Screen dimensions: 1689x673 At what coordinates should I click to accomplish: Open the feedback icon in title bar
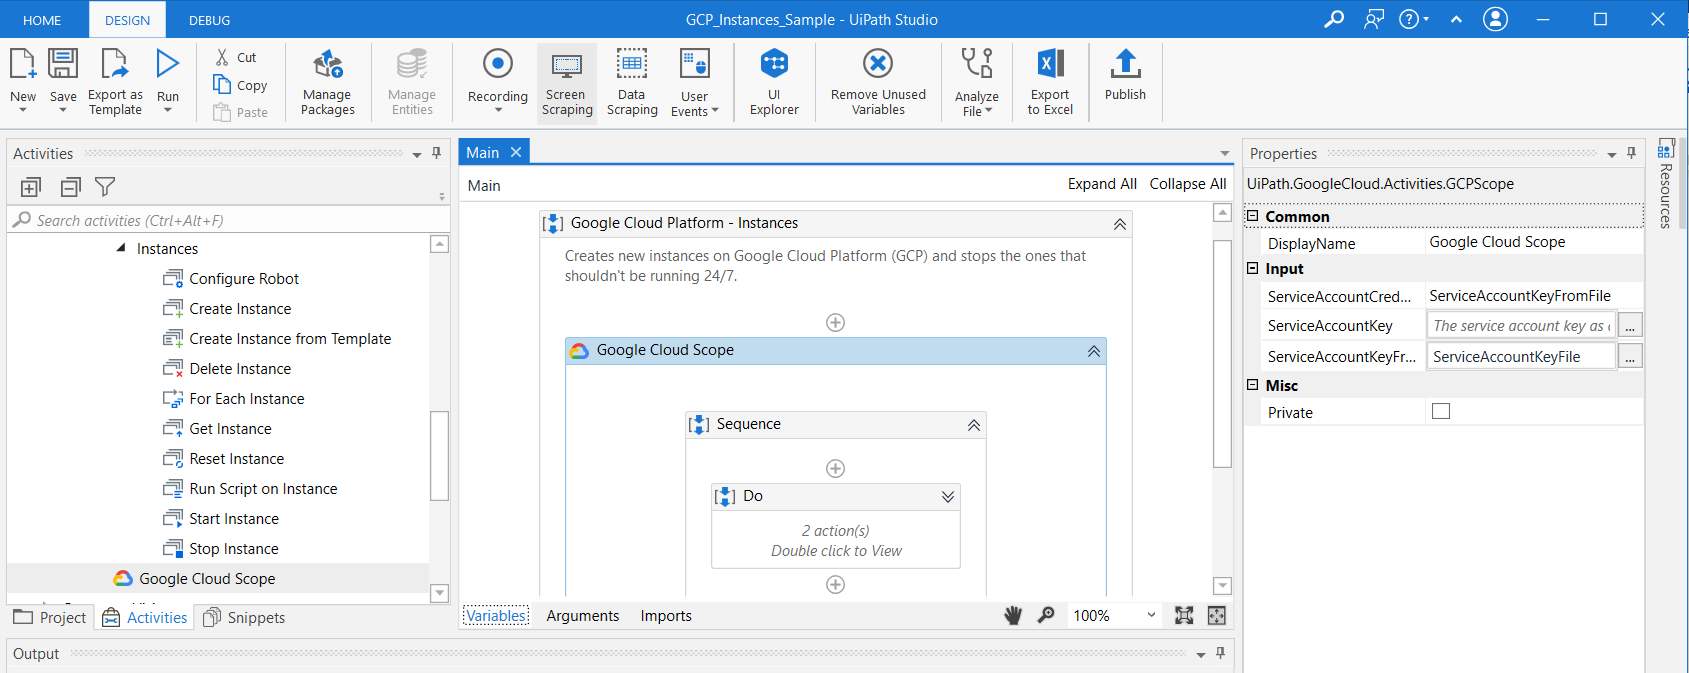(x=1374, y=19)
